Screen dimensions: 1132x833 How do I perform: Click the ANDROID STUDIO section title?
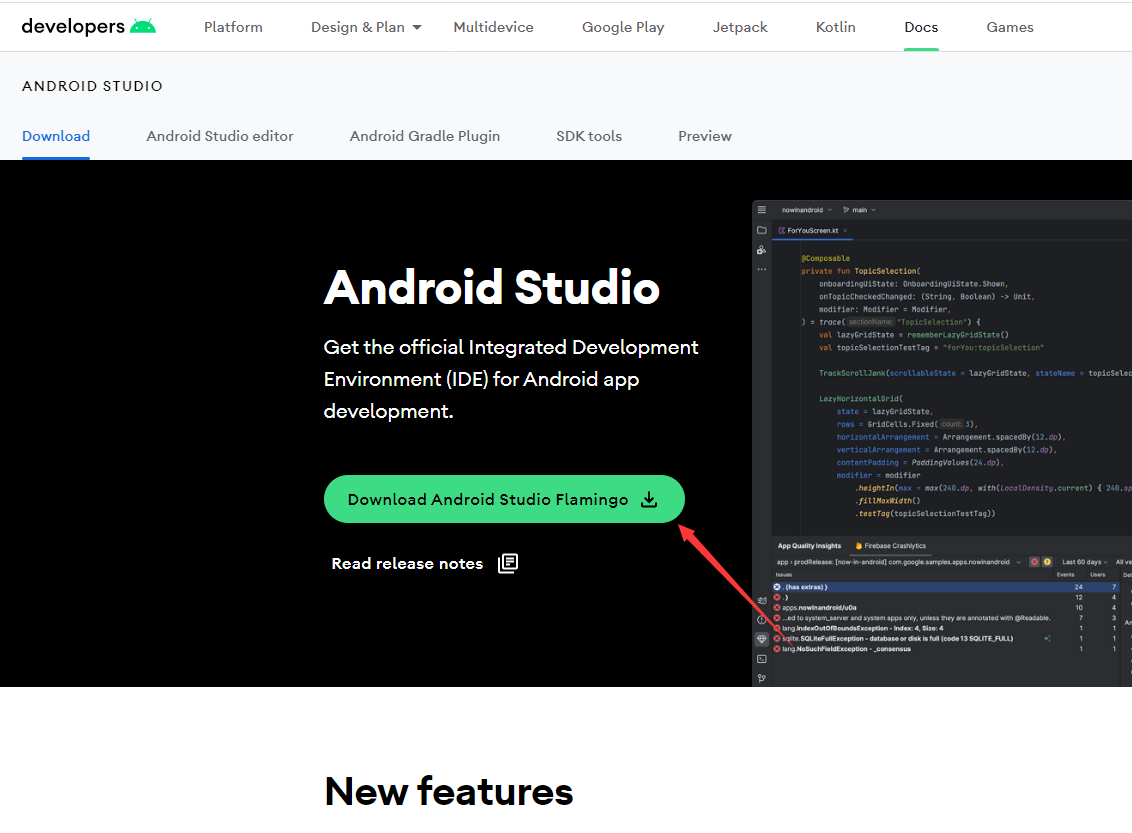[x=92, y=86]
